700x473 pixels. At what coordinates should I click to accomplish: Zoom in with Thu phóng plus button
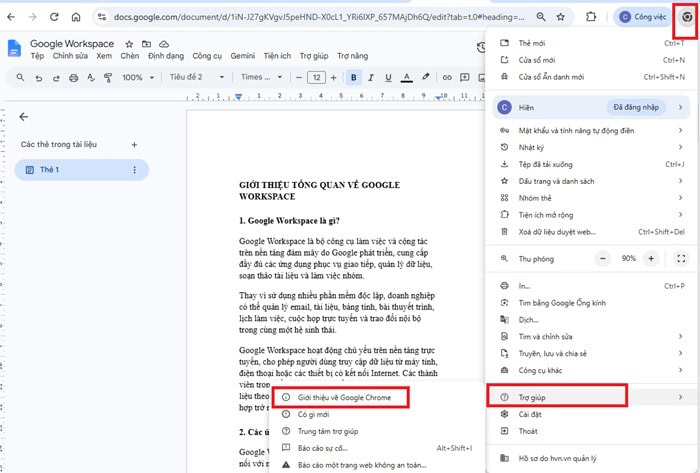pyautogui.click(x=651, y=259)
